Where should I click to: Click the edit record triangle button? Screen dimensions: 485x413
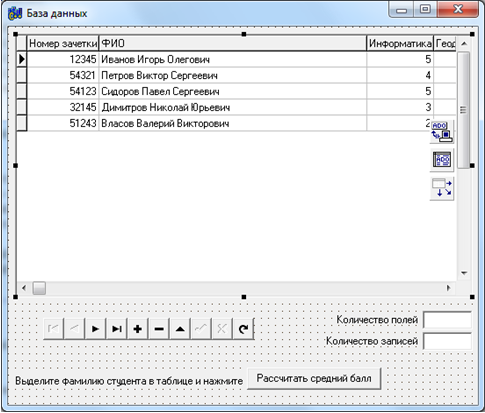point(180,329)
